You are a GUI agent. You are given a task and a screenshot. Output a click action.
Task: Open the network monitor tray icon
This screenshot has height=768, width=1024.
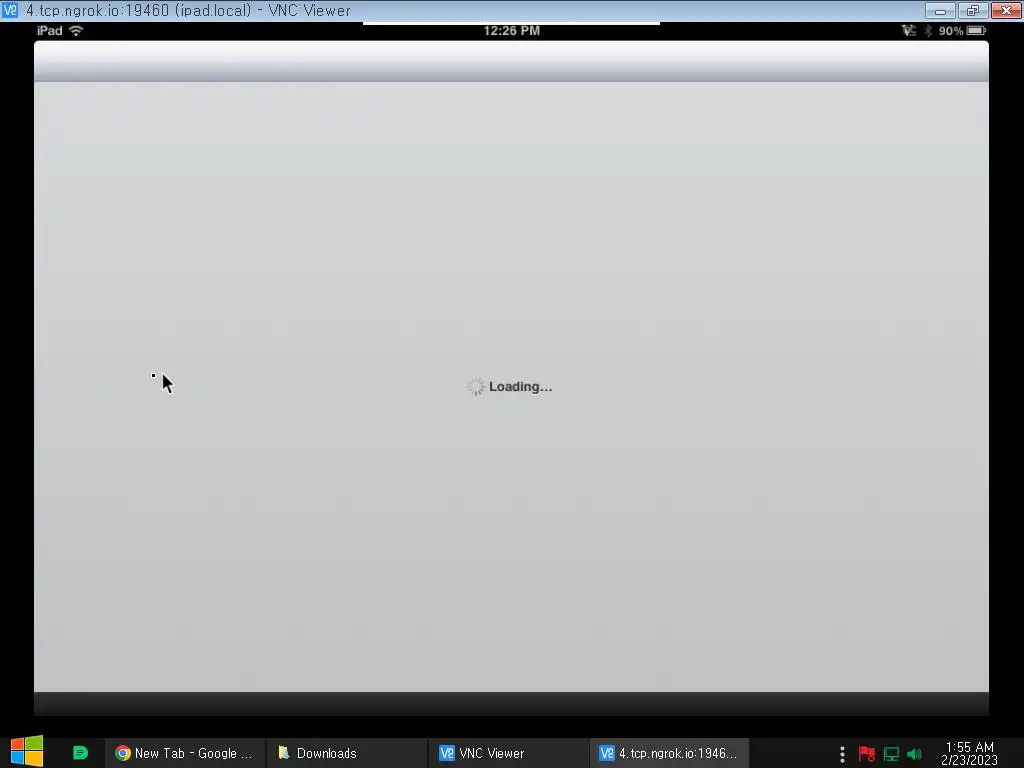891,754
